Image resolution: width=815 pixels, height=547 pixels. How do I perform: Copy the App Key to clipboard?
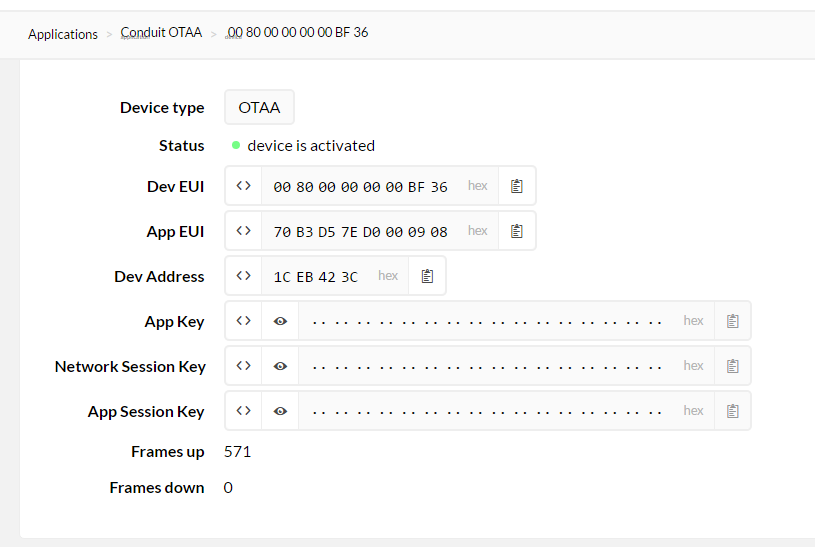coord(733,321)
